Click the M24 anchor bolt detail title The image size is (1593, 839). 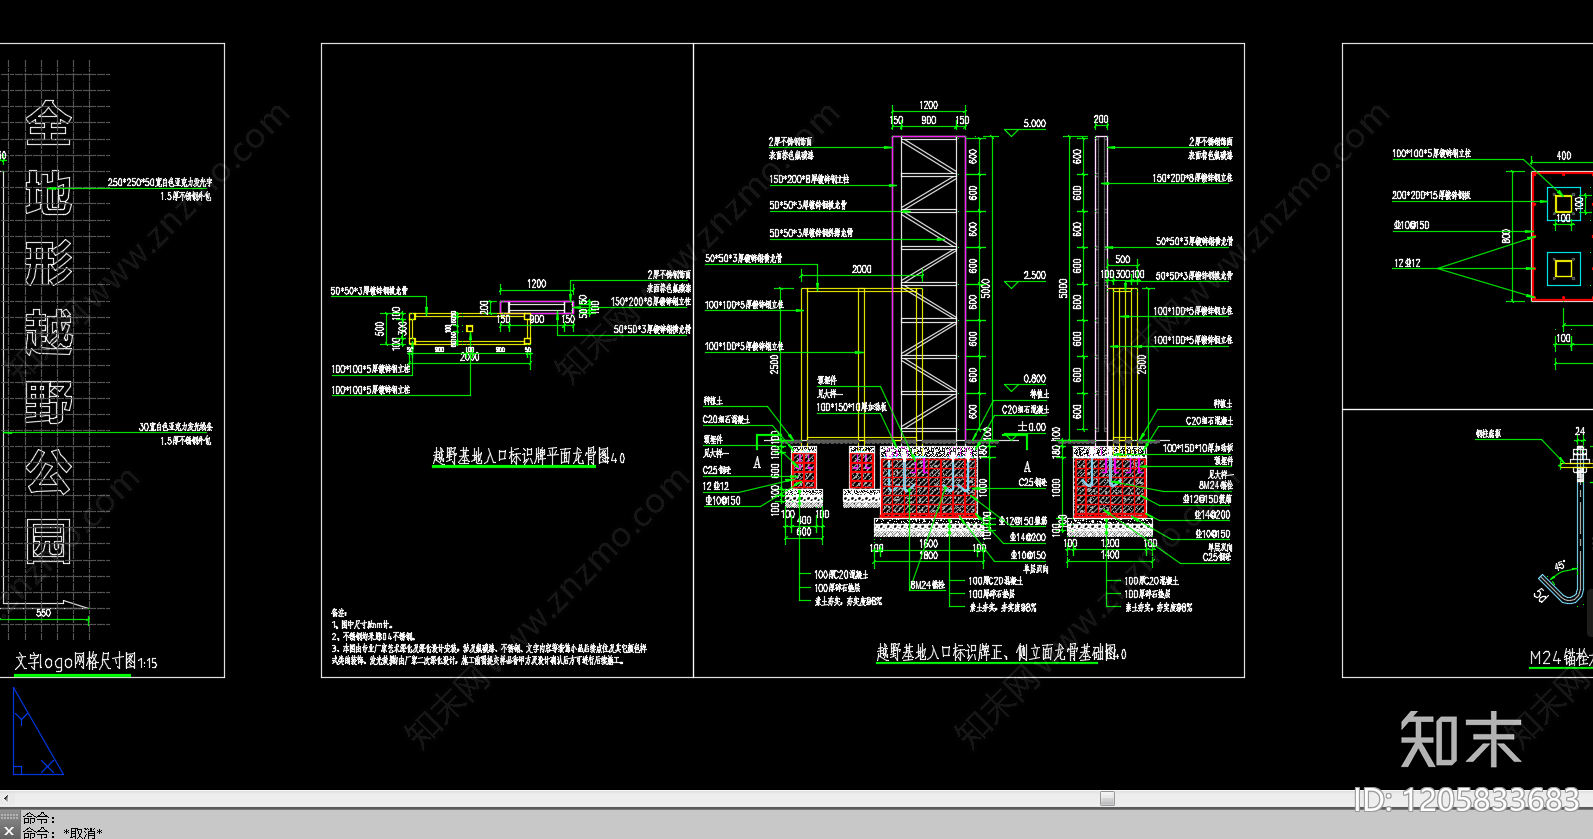[x=1560, y=658]
